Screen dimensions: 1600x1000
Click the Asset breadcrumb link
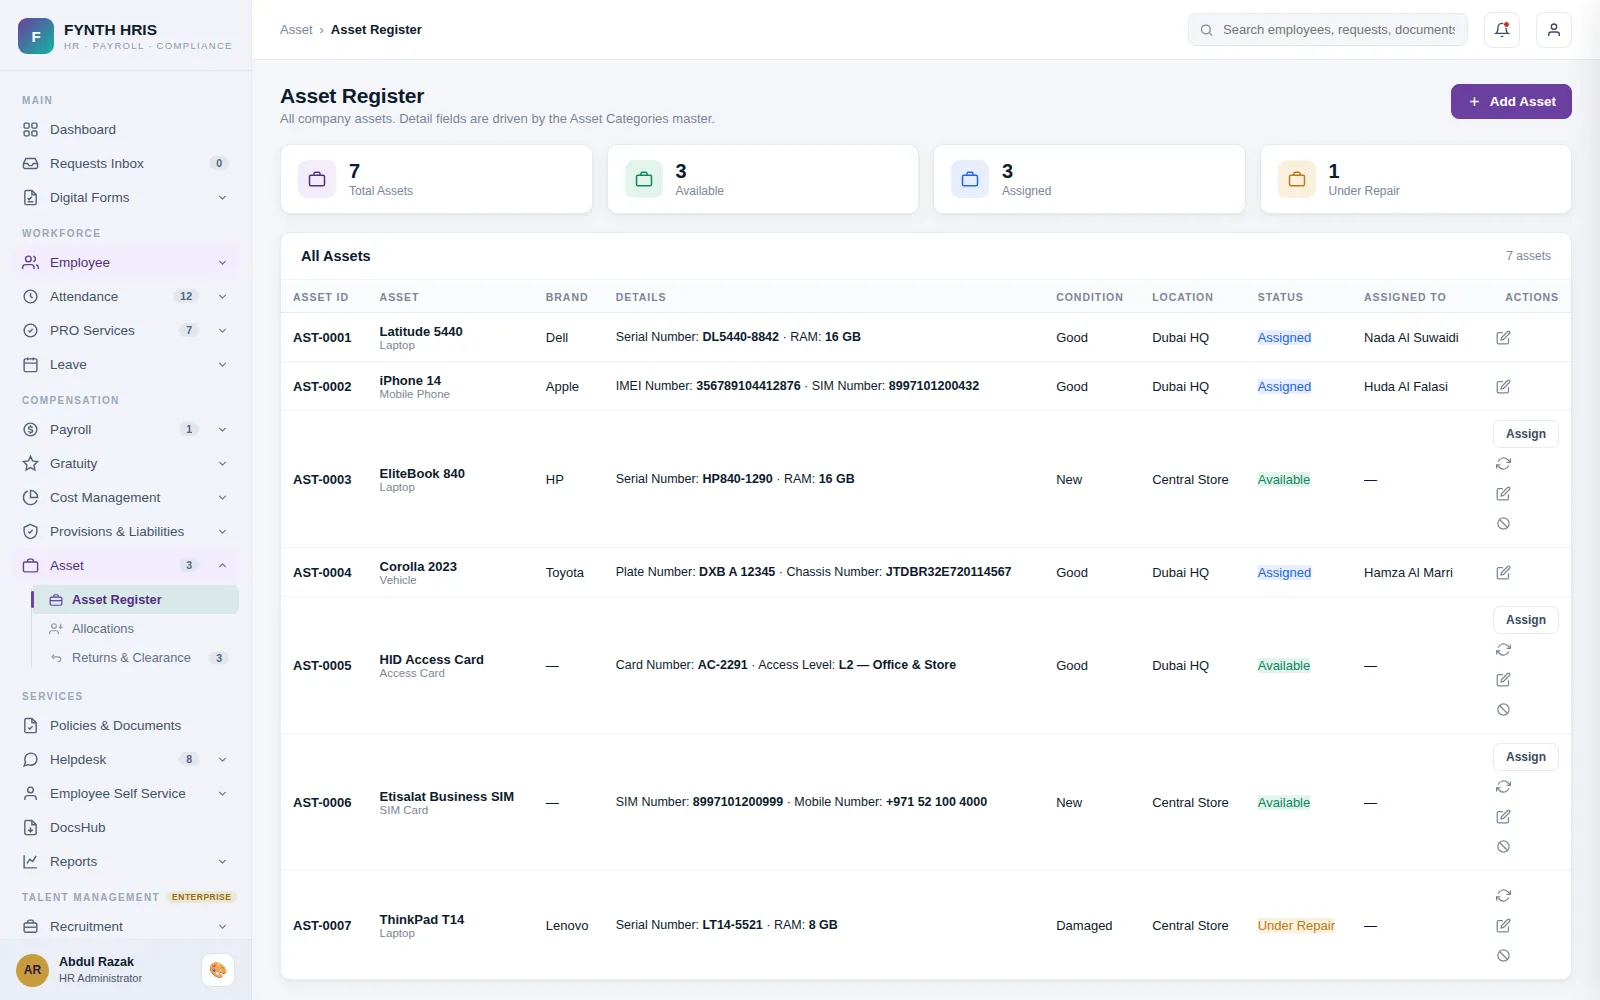[x=296, y=30]
